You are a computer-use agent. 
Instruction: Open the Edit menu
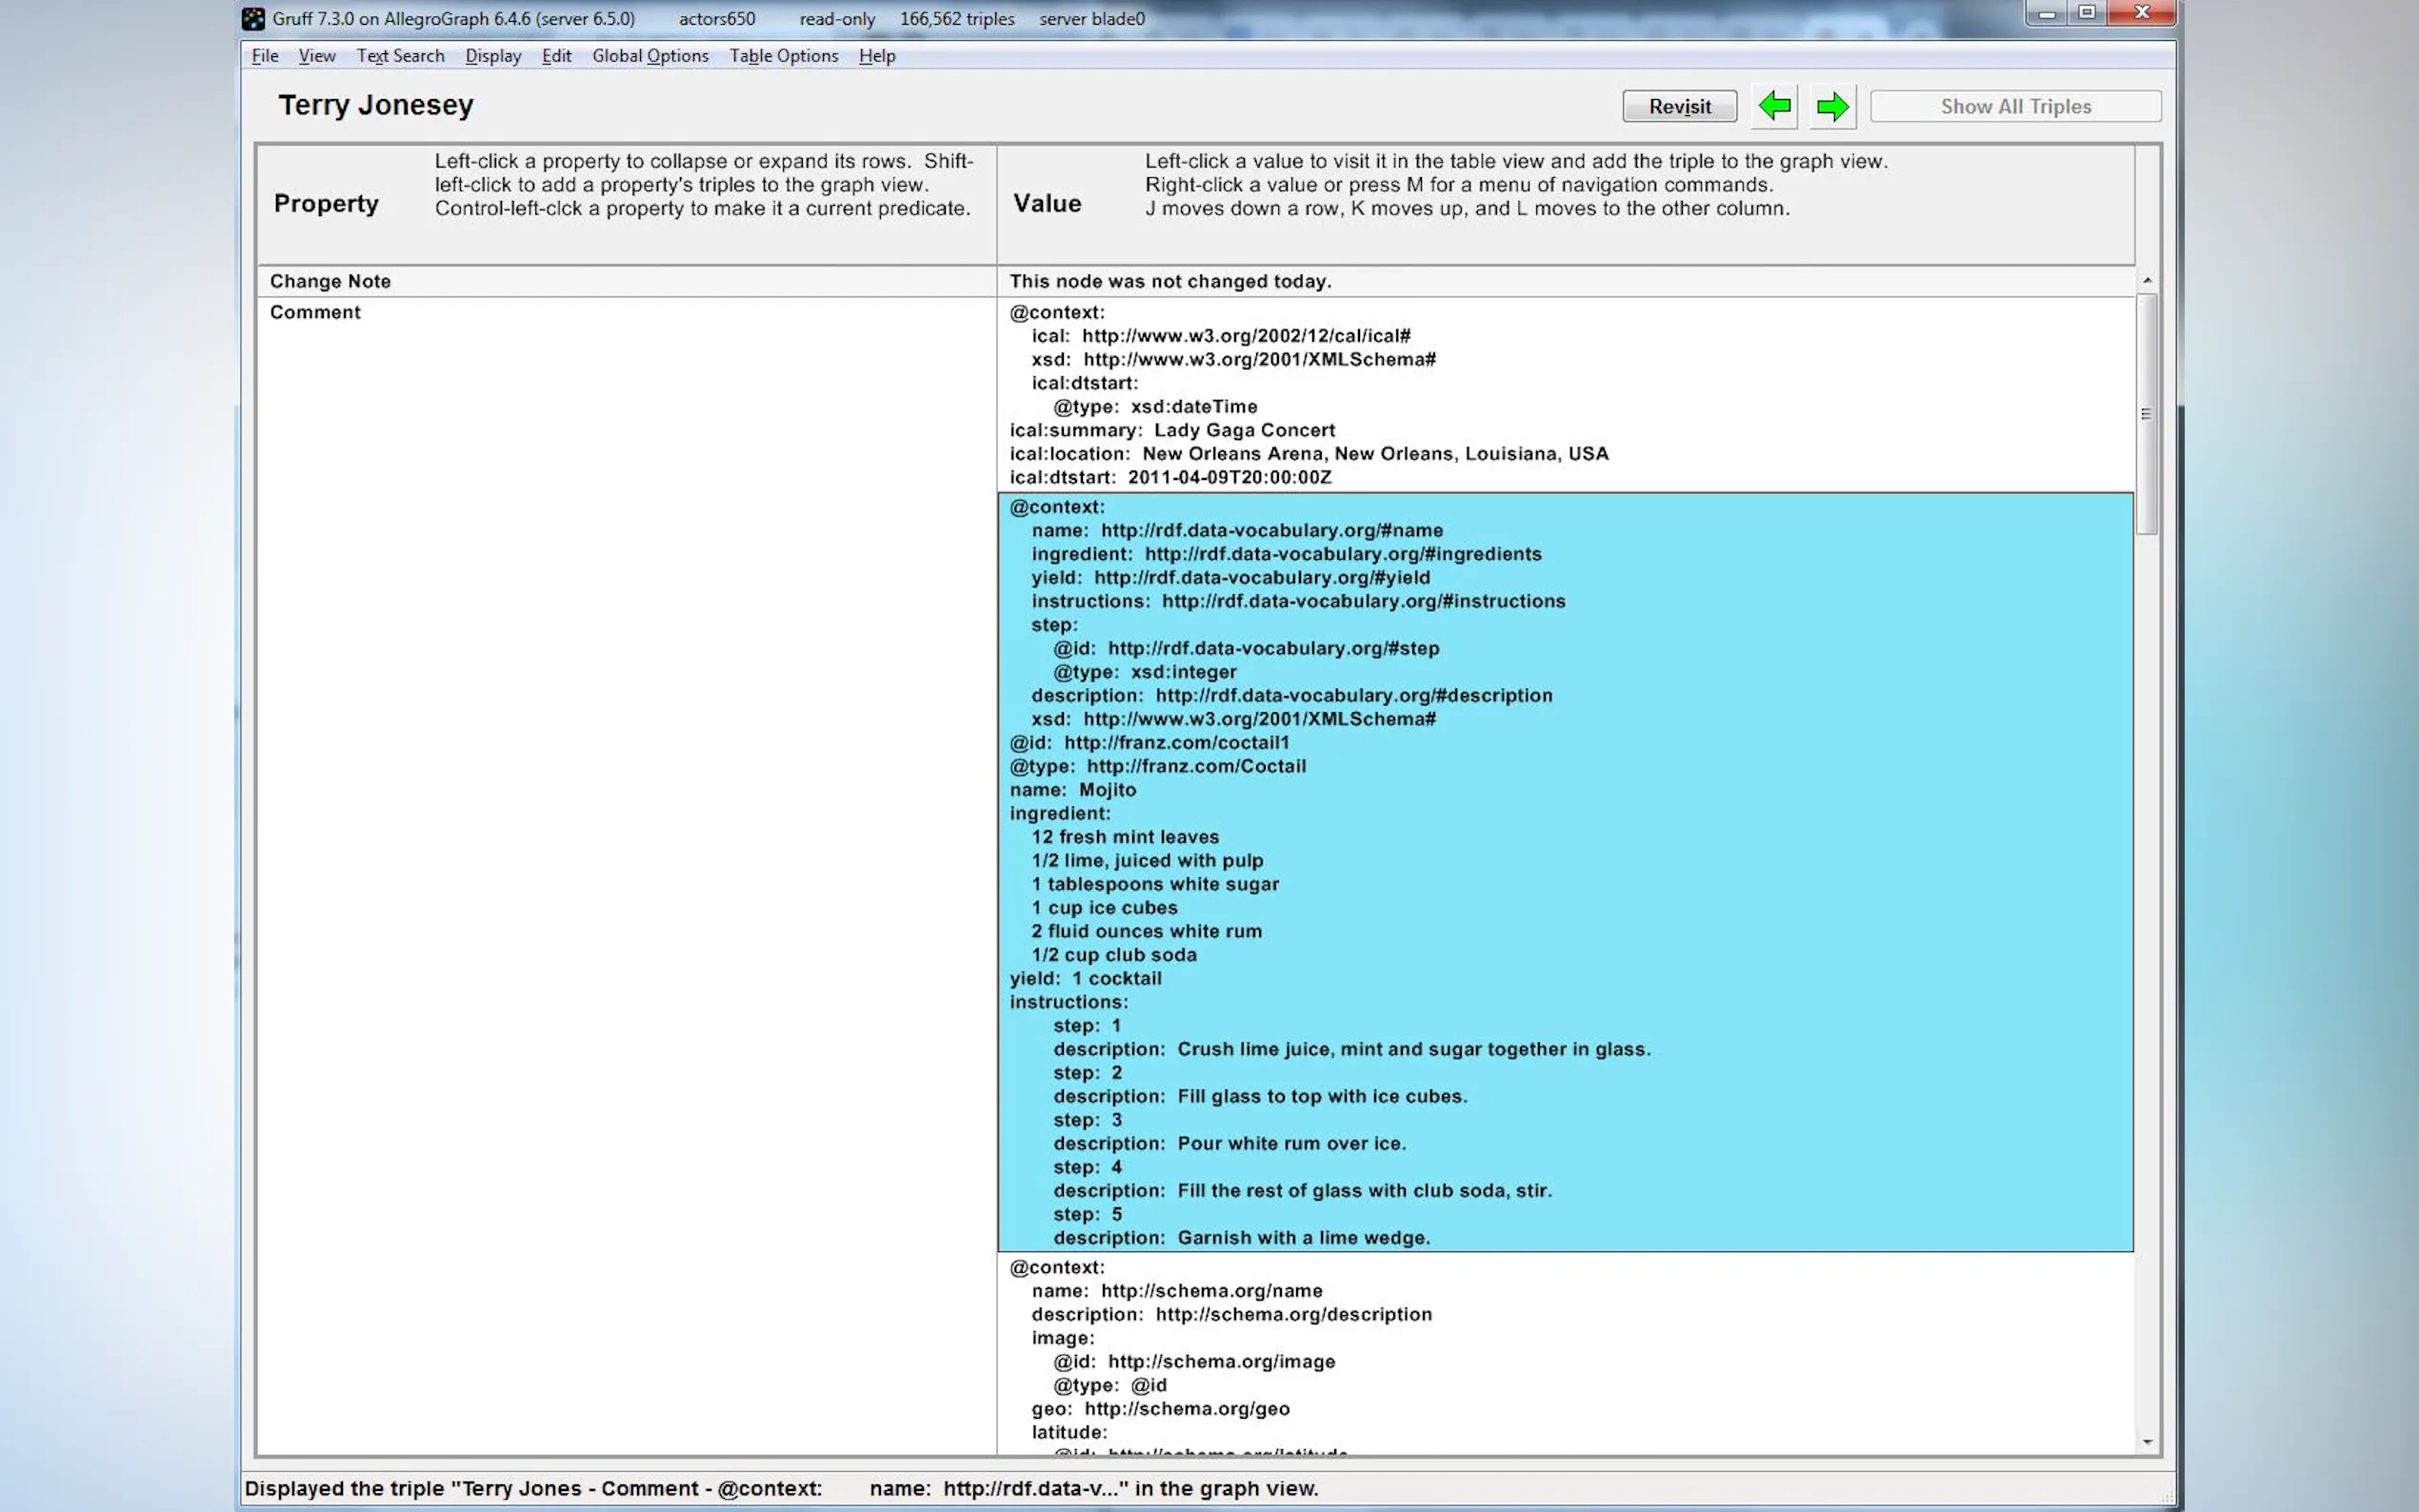pyautogui.click(x=556, y=56)
